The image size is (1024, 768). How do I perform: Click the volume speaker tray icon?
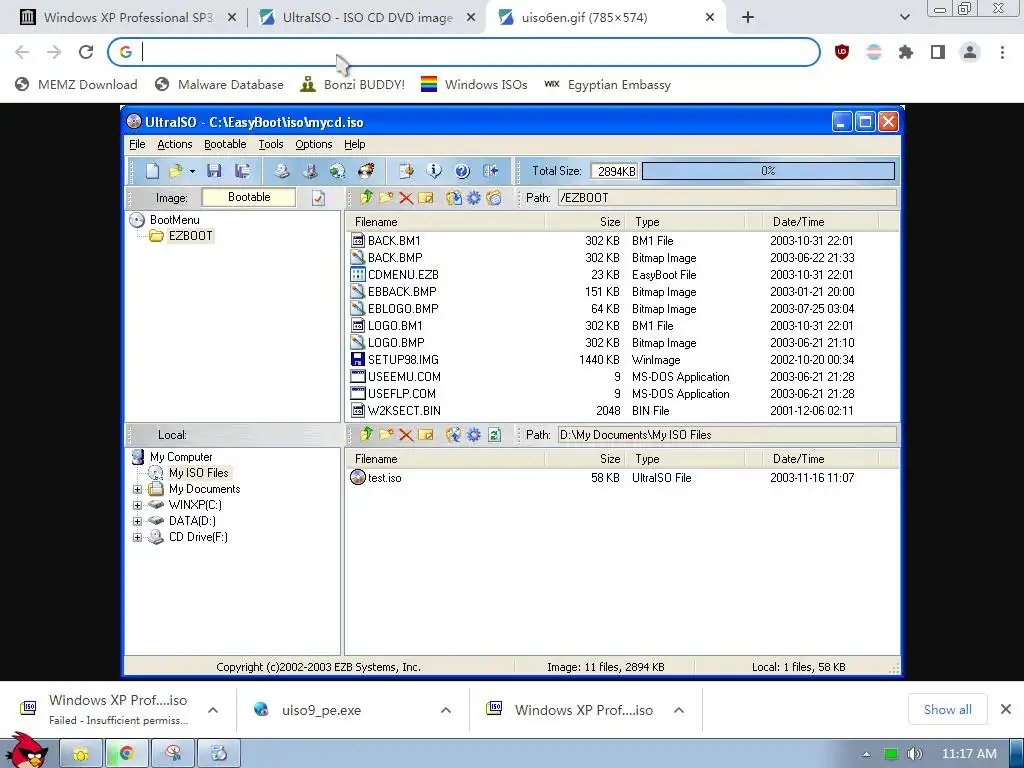[915, 754]
